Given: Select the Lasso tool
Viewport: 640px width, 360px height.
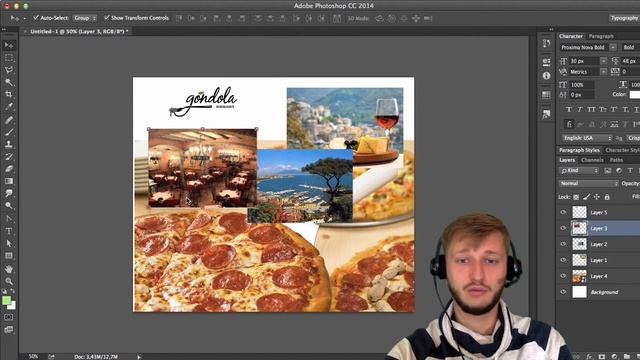Looking at the screenshot, I should (9, 70).
